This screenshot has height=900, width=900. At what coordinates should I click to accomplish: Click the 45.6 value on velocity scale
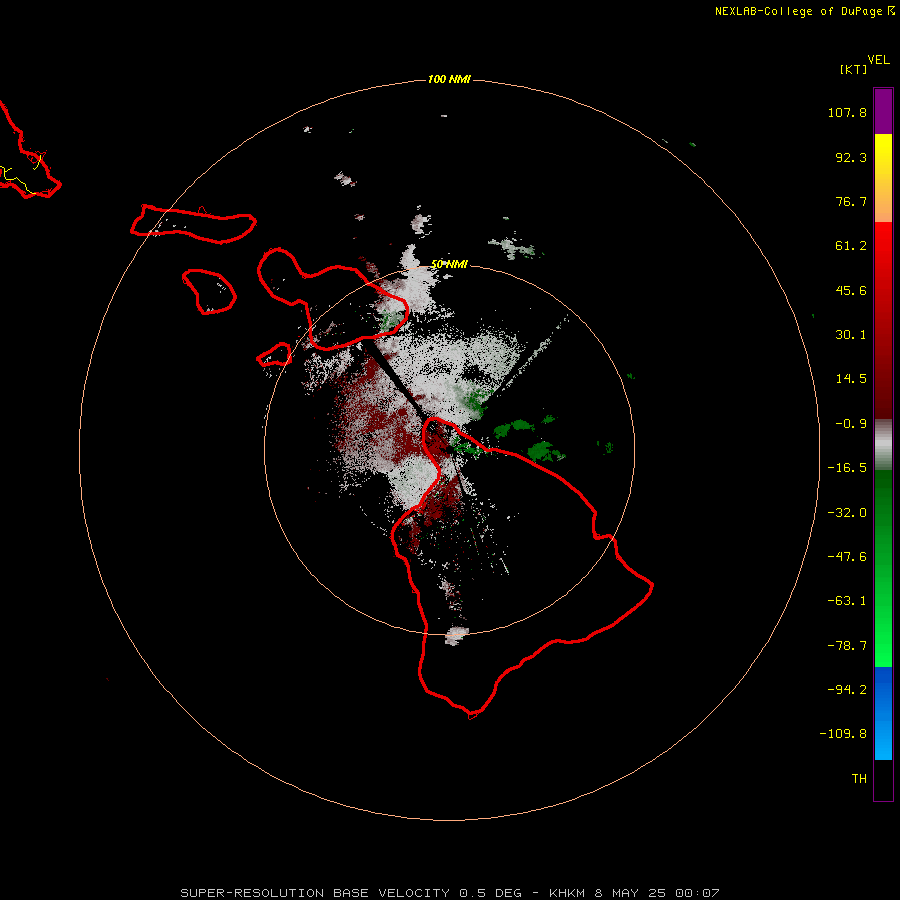[851, 290]
